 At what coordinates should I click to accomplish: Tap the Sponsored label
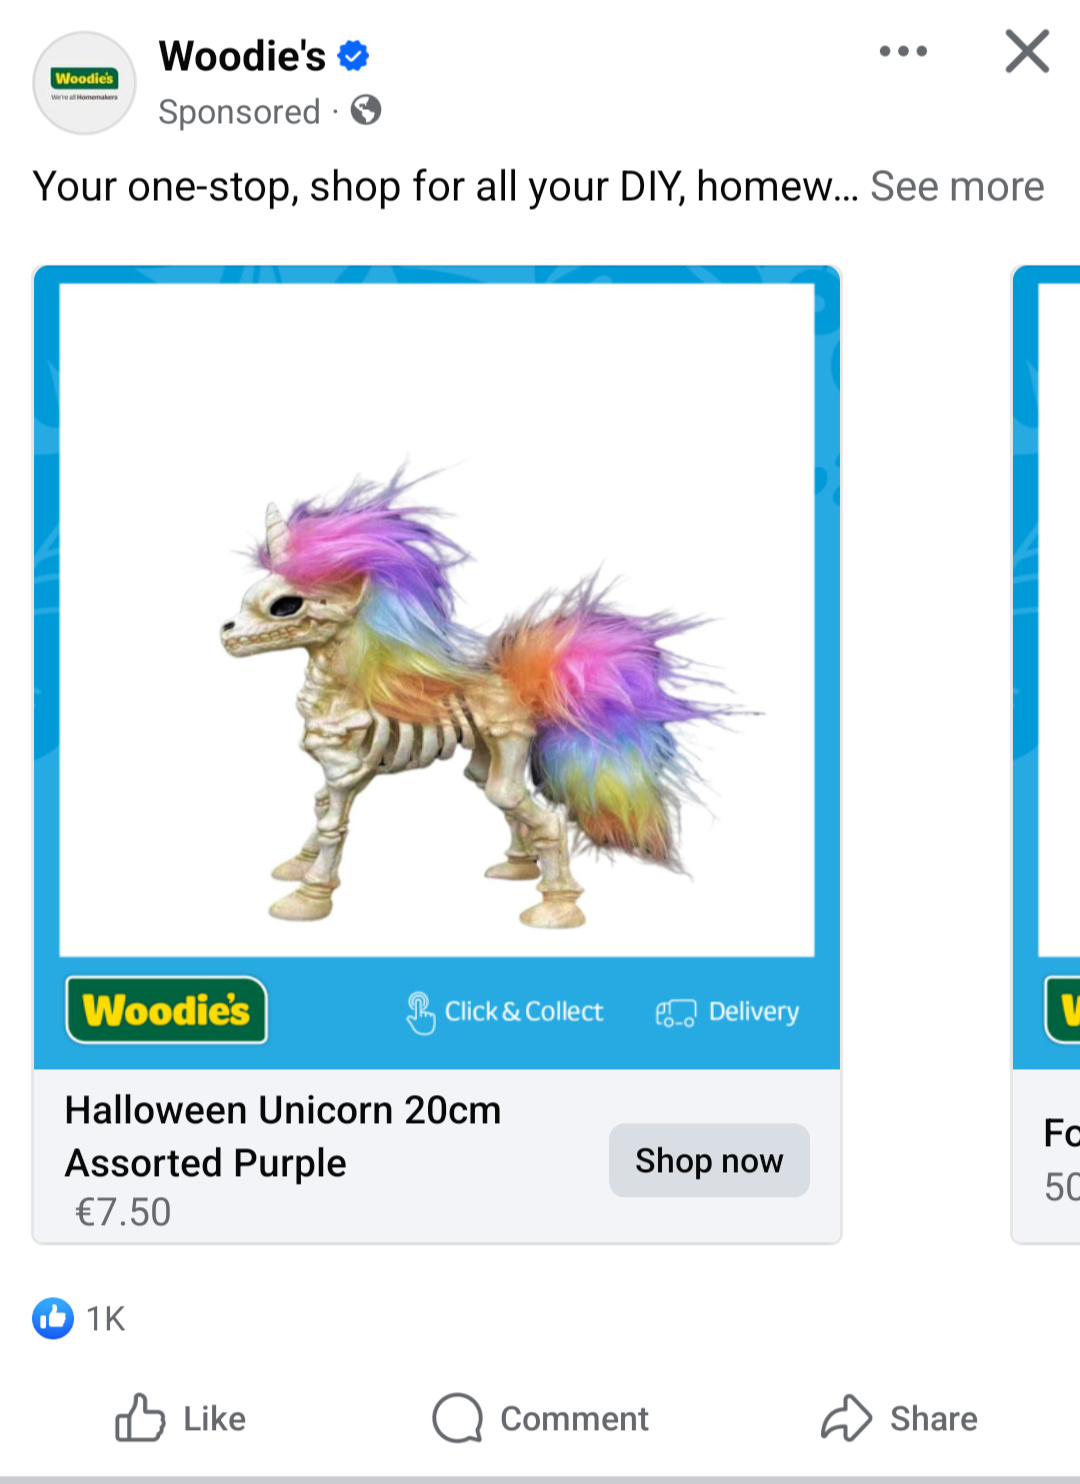pyautogui.click(x=239, y=111)
